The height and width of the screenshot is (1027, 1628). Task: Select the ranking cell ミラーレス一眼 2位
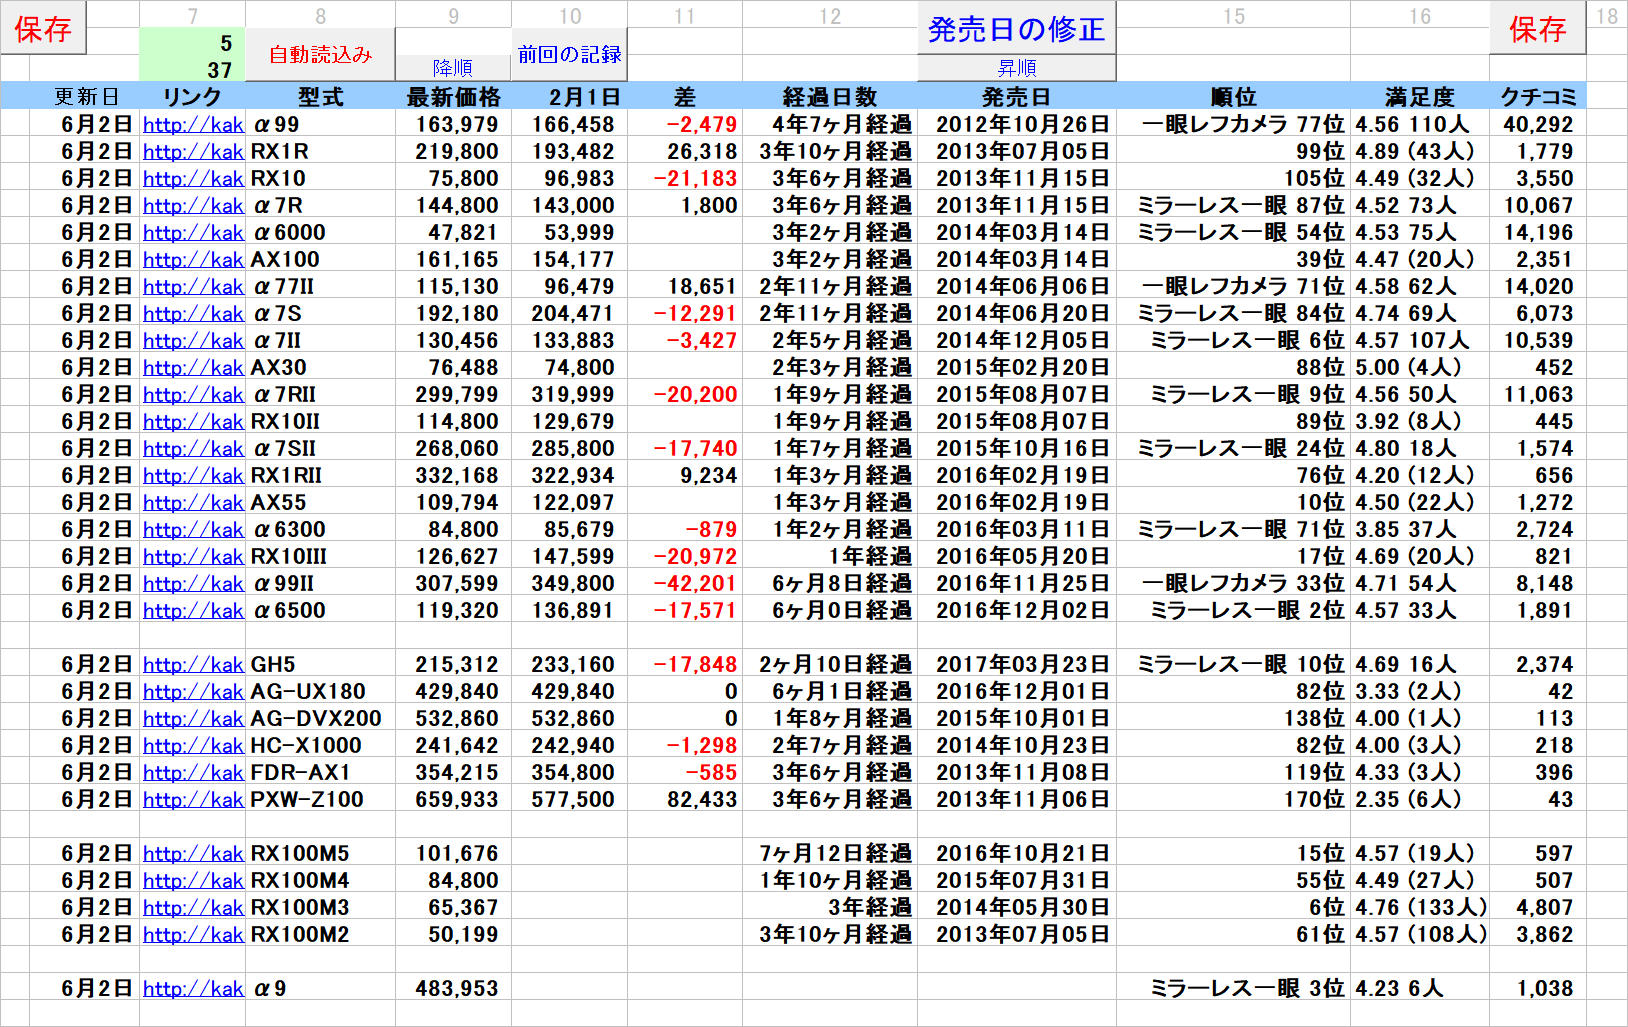click(1233, 611)
